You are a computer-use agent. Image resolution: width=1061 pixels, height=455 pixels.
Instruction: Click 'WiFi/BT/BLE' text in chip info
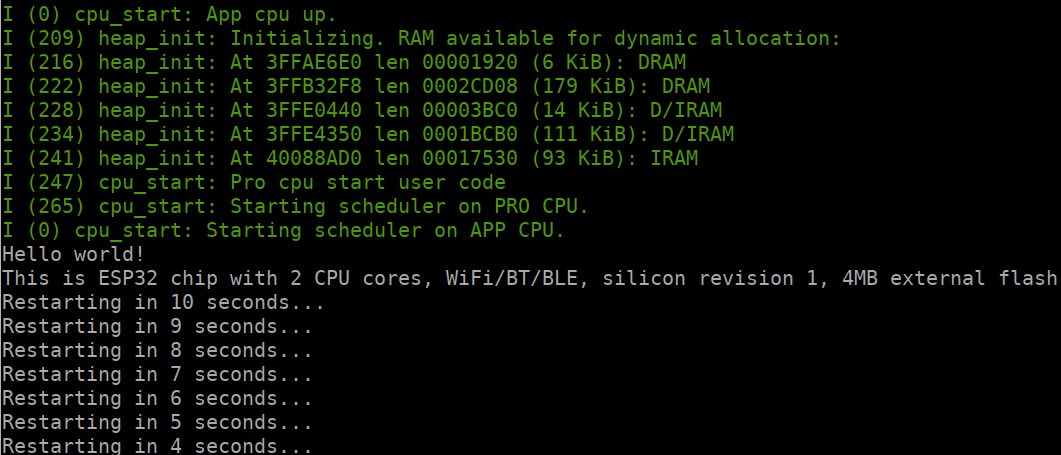pos(512,279)
